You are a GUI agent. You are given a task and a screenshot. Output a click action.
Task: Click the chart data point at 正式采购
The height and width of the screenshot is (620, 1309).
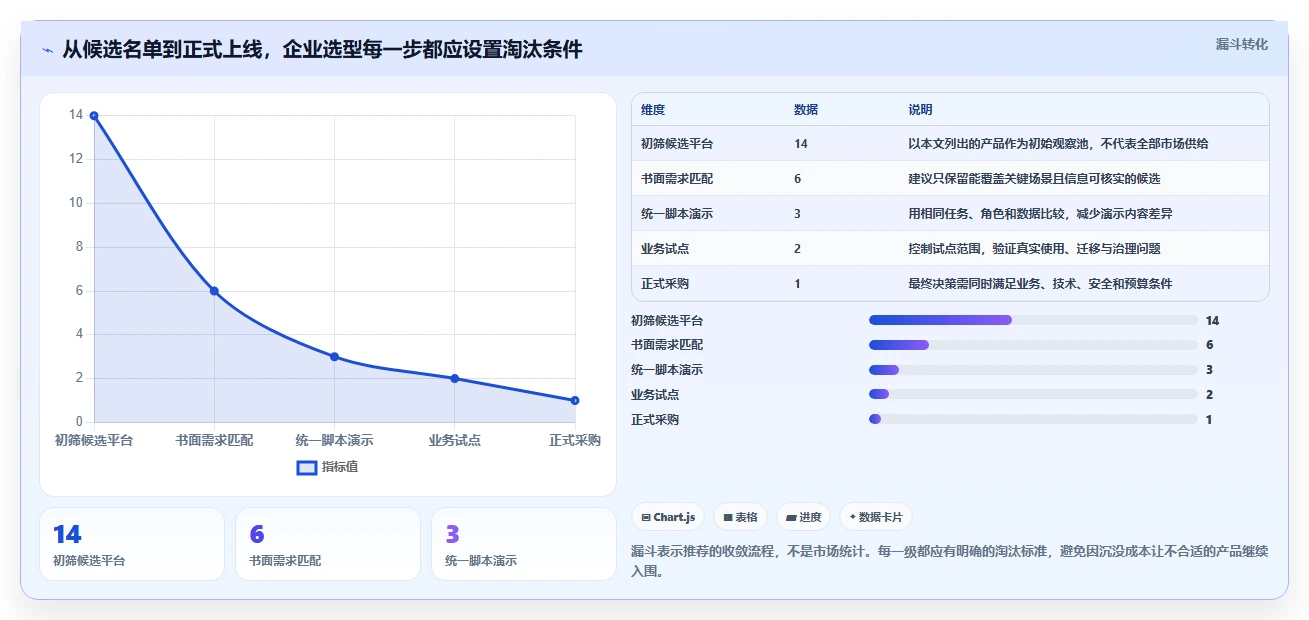pyautogui.click(x=575, y=401)
